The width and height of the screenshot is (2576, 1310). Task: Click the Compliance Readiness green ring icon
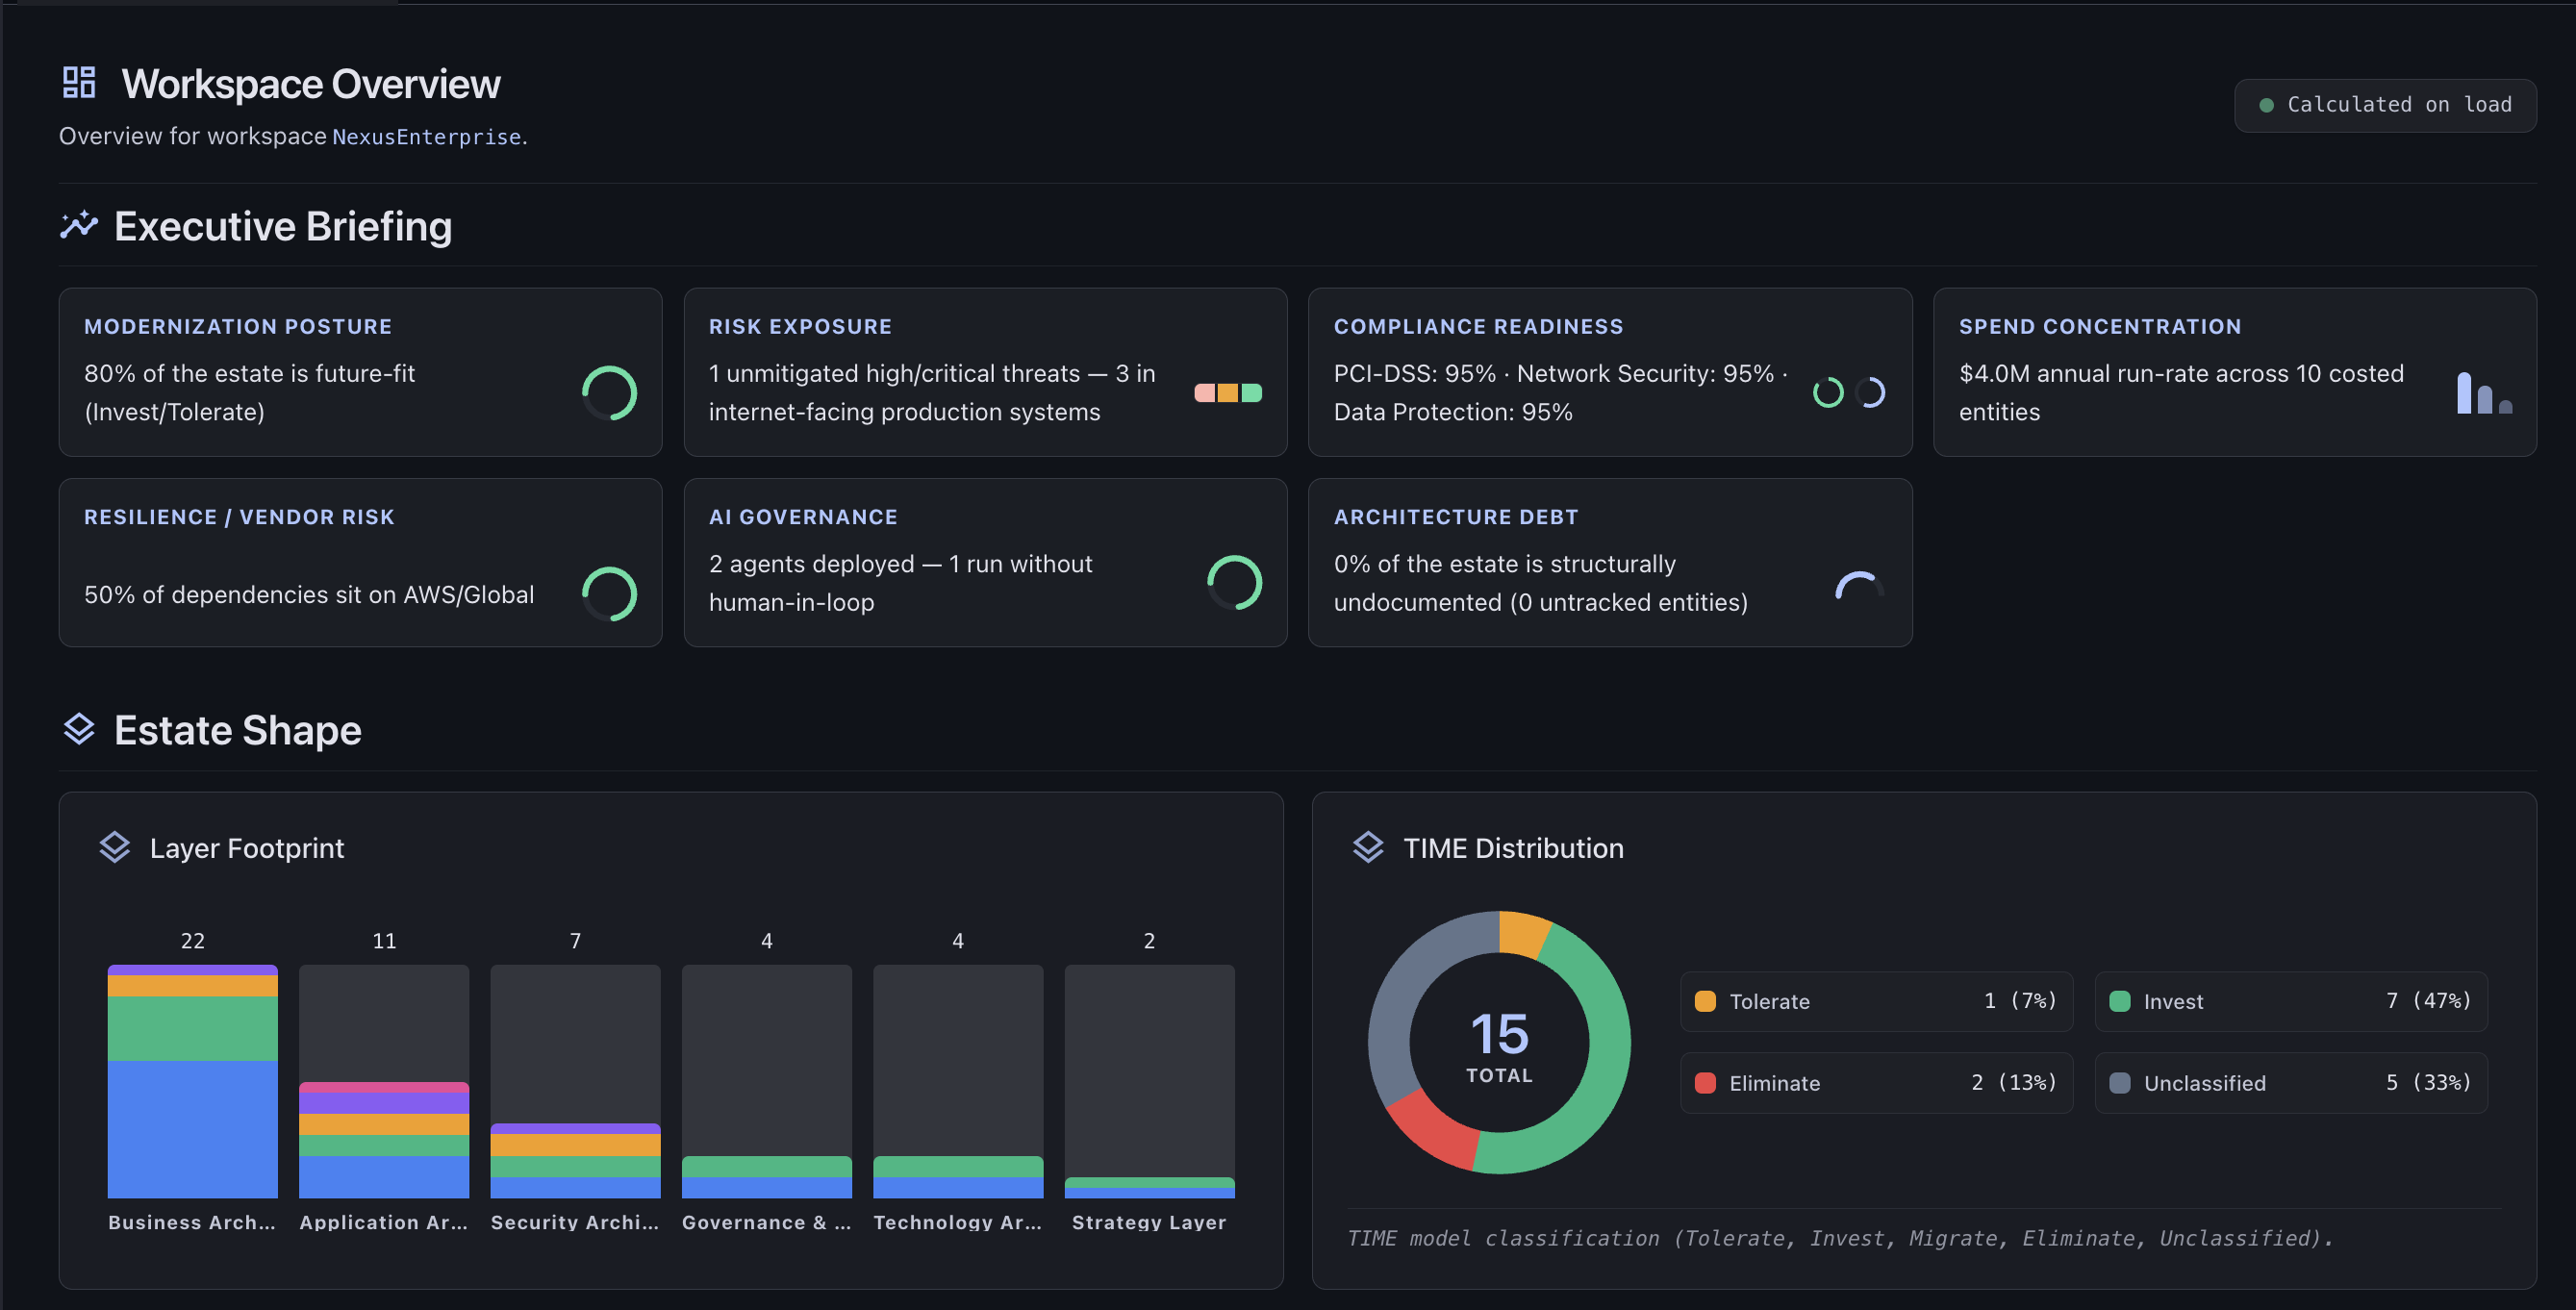(1828, 393)
